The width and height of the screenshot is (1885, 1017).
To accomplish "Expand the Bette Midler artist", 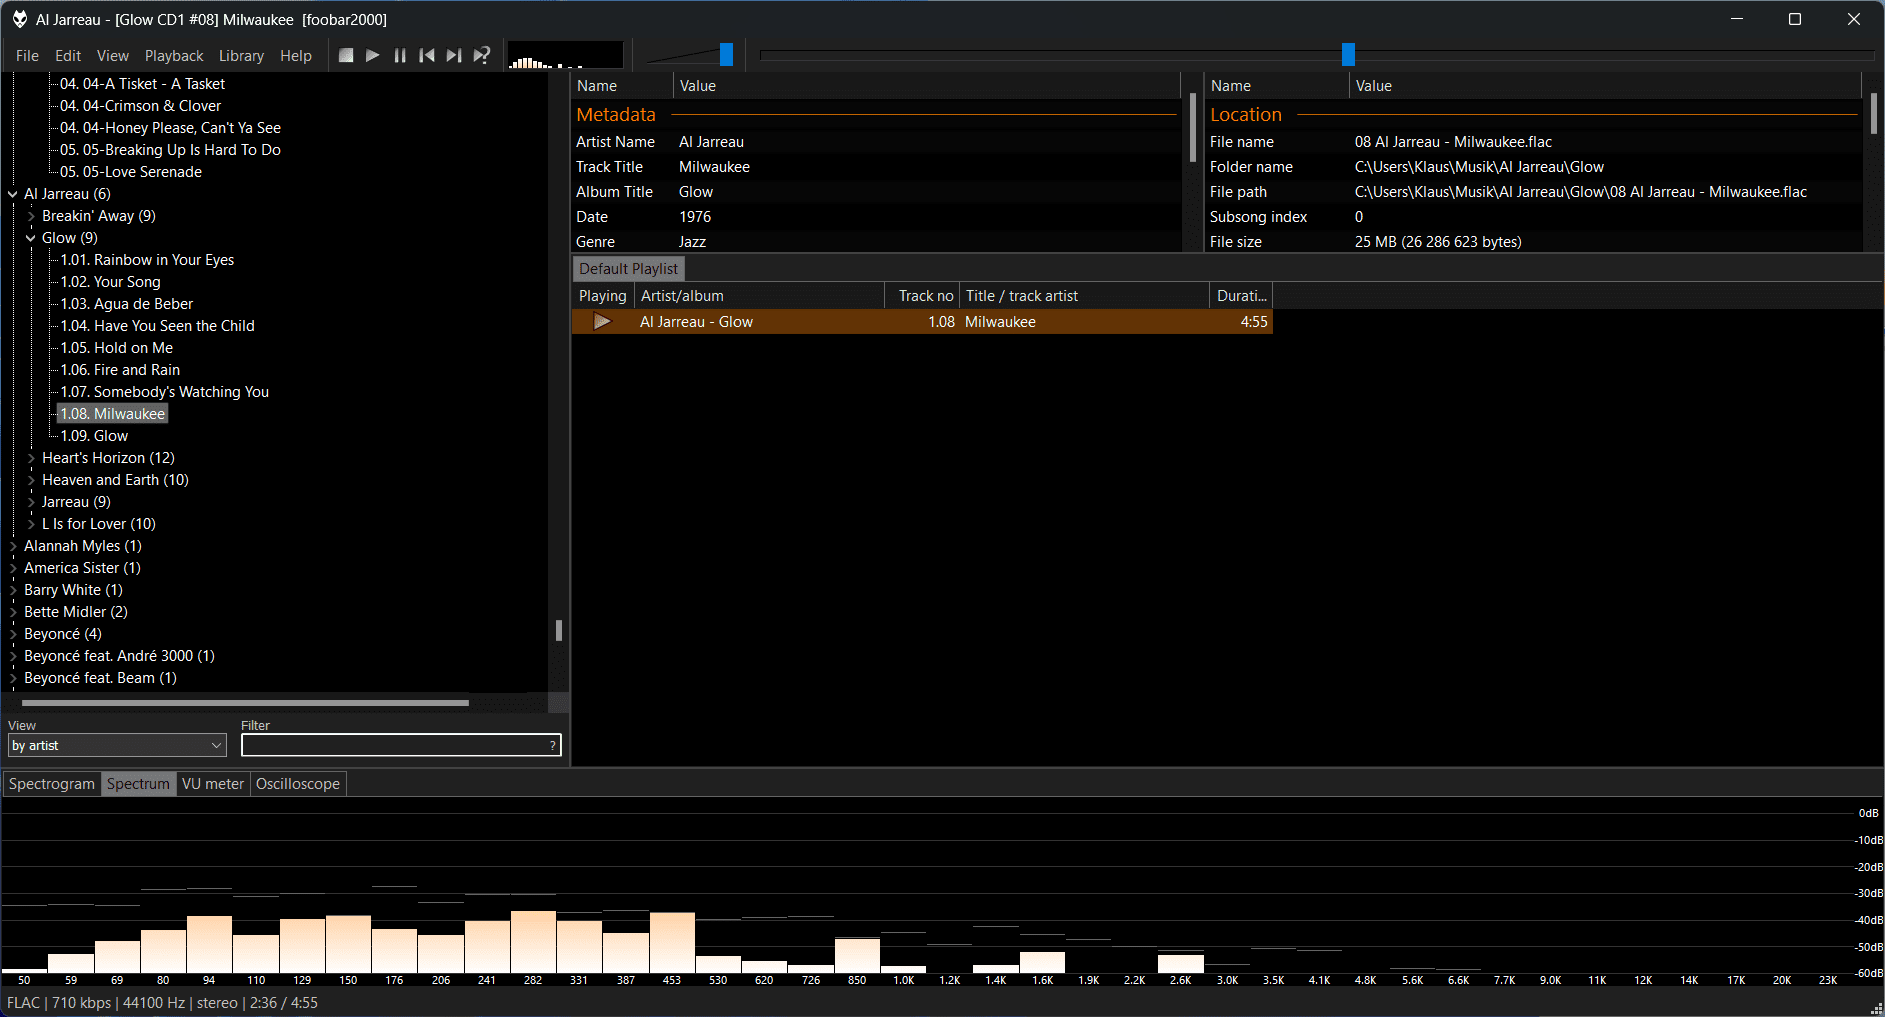I will tap(13, 612).
